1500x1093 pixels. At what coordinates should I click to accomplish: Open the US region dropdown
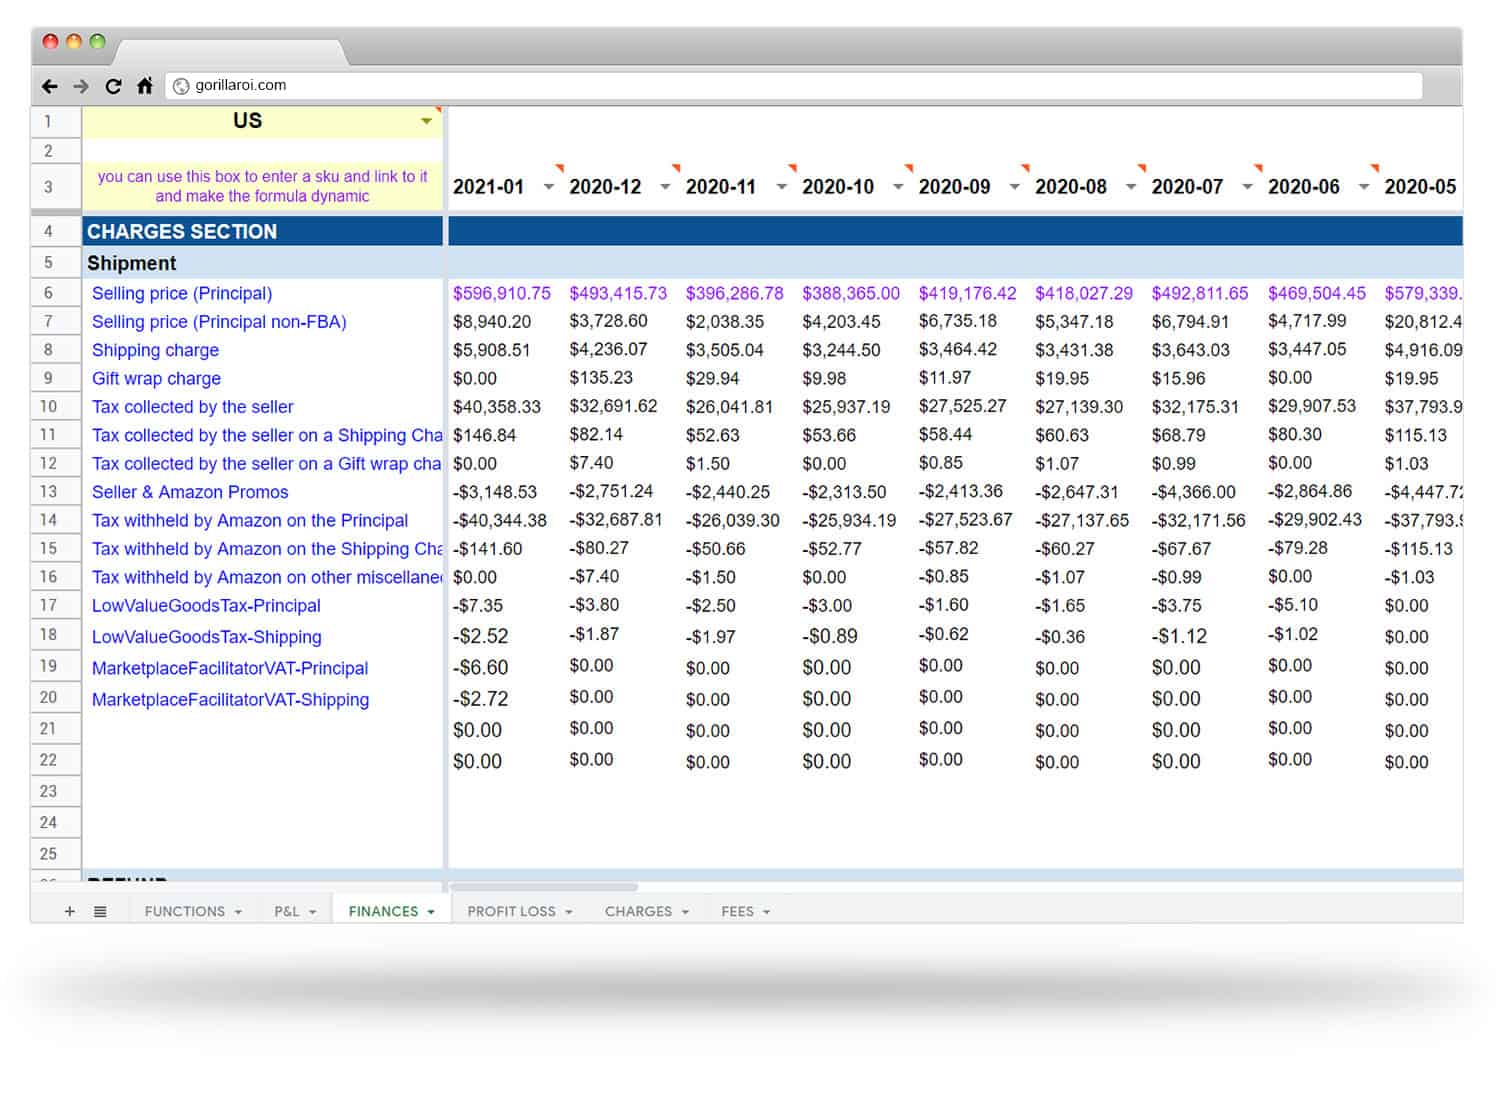[x=428, y=120]
